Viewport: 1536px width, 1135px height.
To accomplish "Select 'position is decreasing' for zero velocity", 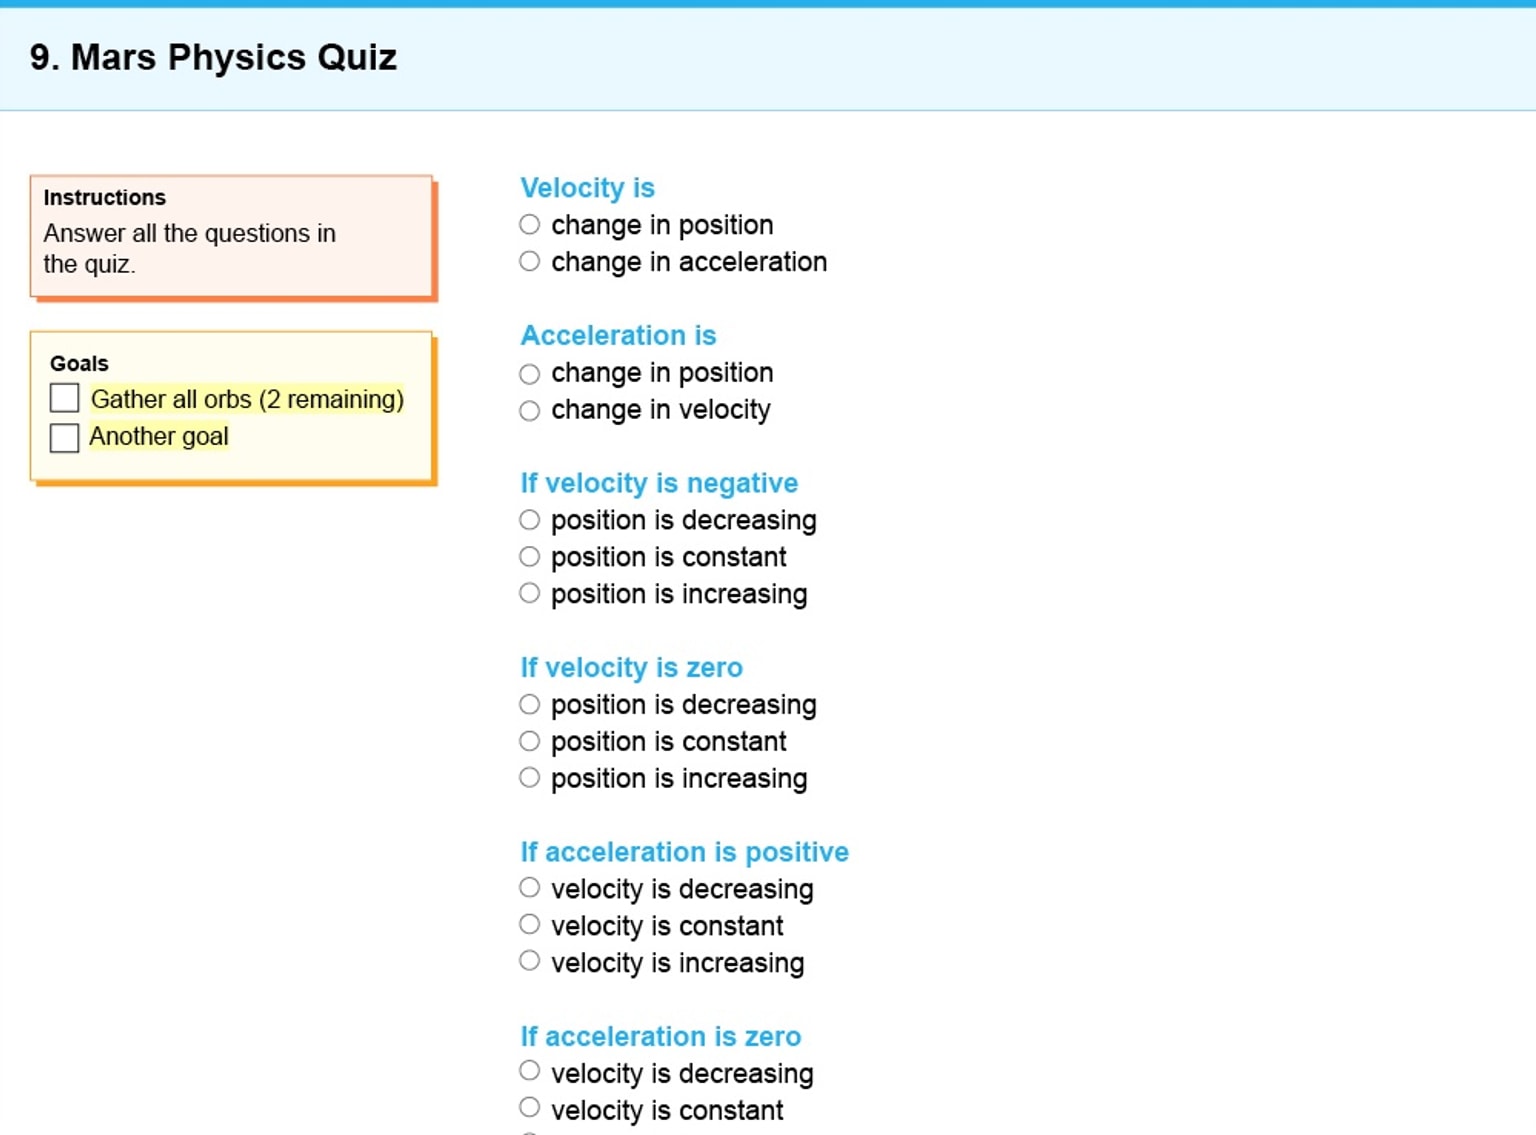I will click(x=530, y=705).
